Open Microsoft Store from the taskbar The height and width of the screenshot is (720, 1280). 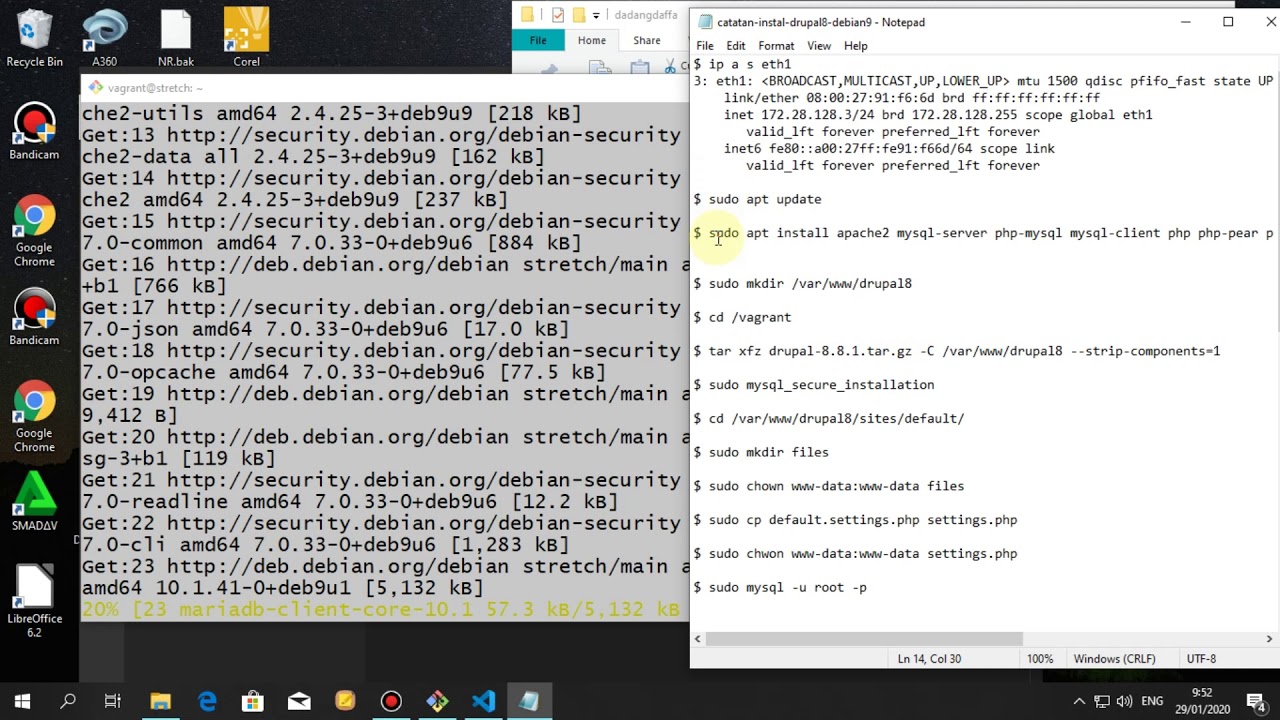coord(253,702)
